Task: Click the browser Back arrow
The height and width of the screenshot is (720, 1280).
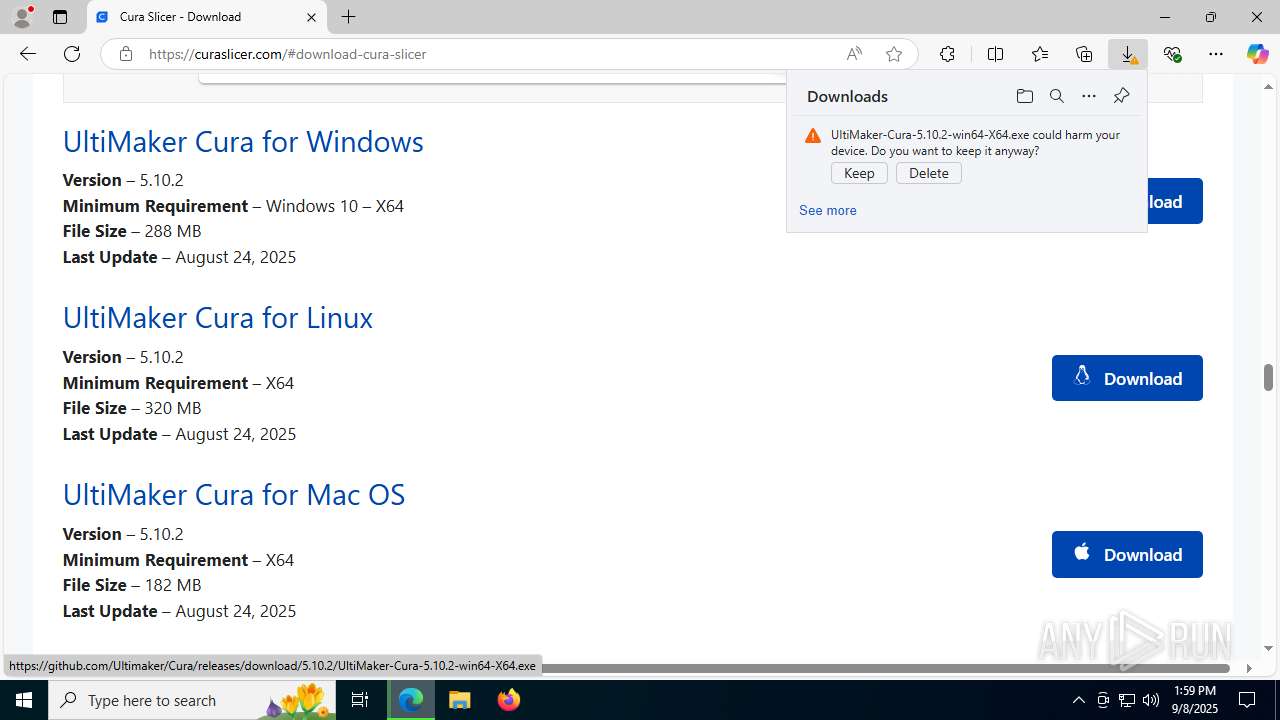Action: click(28, 54)
